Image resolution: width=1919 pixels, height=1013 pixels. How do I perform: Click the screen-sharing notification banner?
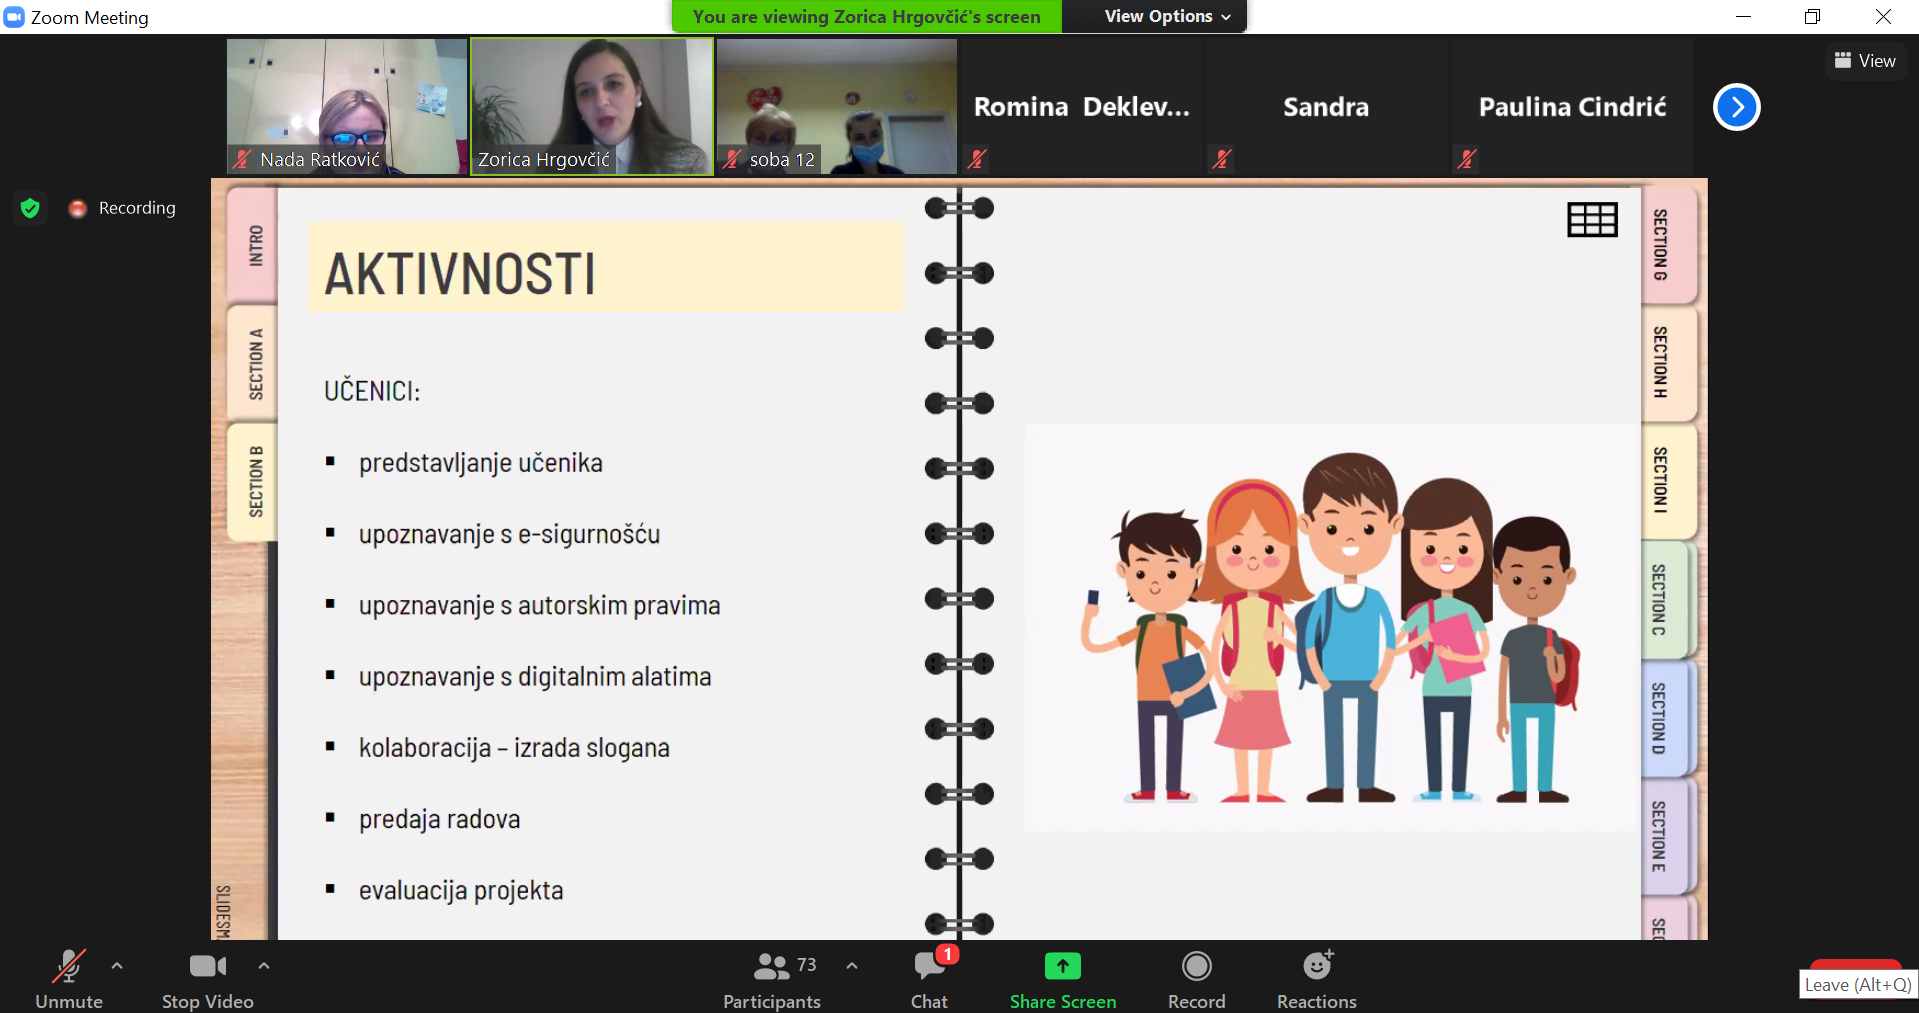(x=866, y=16)
